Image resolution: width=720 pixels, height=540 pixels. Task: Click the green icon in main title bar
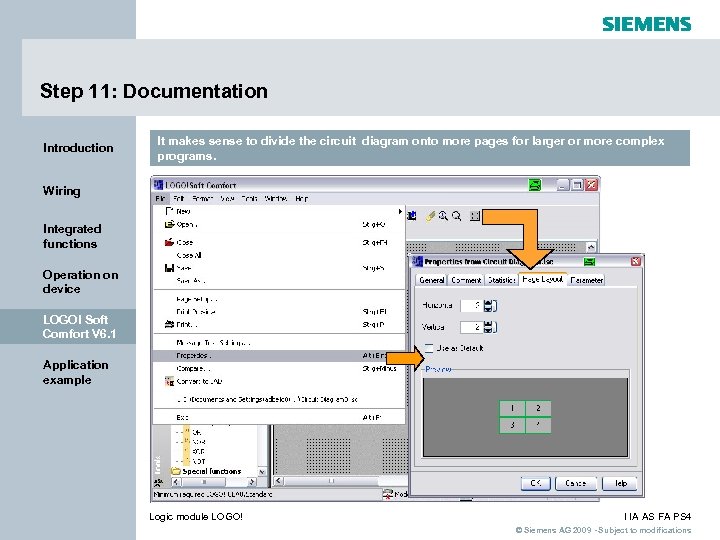tap(535, 185)
